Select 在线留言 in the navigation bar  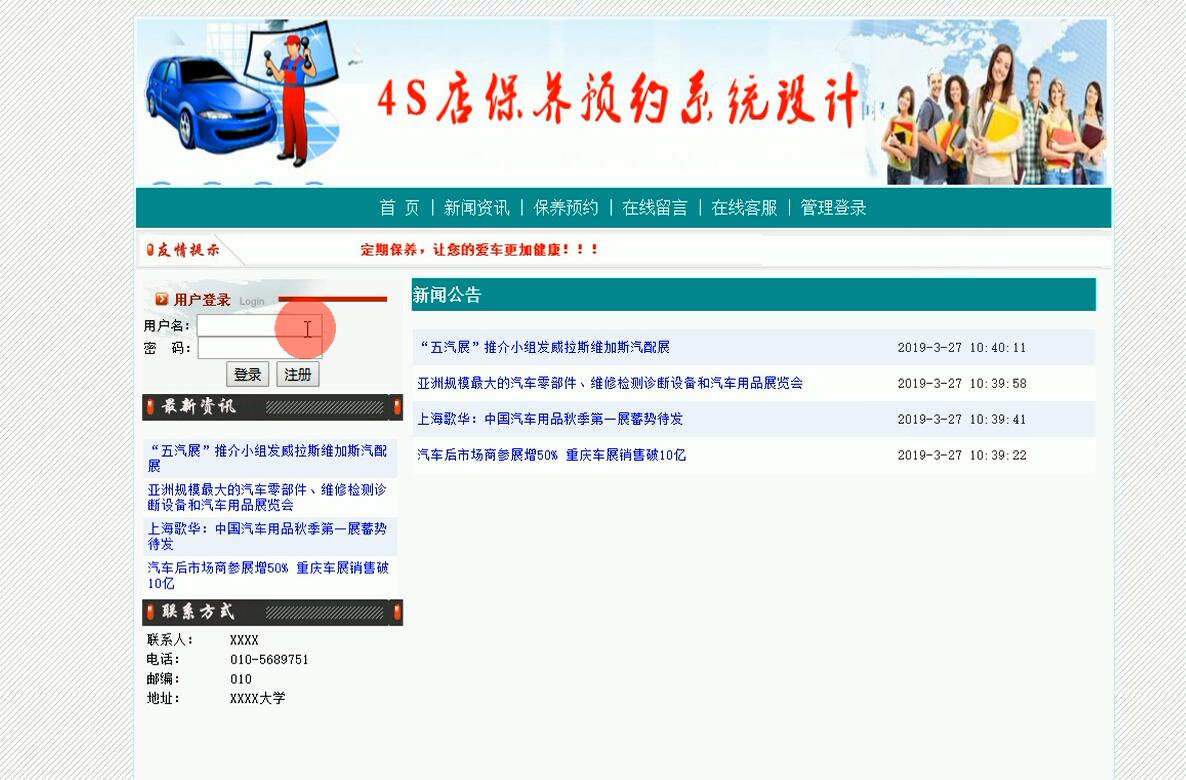click(x=655, y=208)
